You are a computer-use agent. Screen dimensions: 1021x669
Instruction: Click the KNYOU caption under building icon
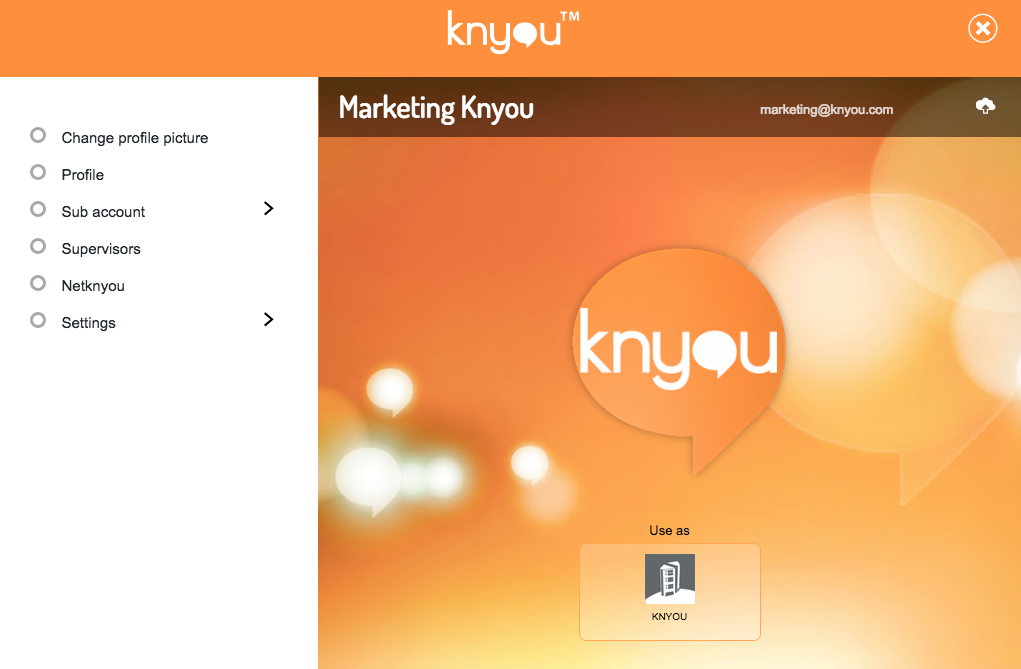click(669, 616)
